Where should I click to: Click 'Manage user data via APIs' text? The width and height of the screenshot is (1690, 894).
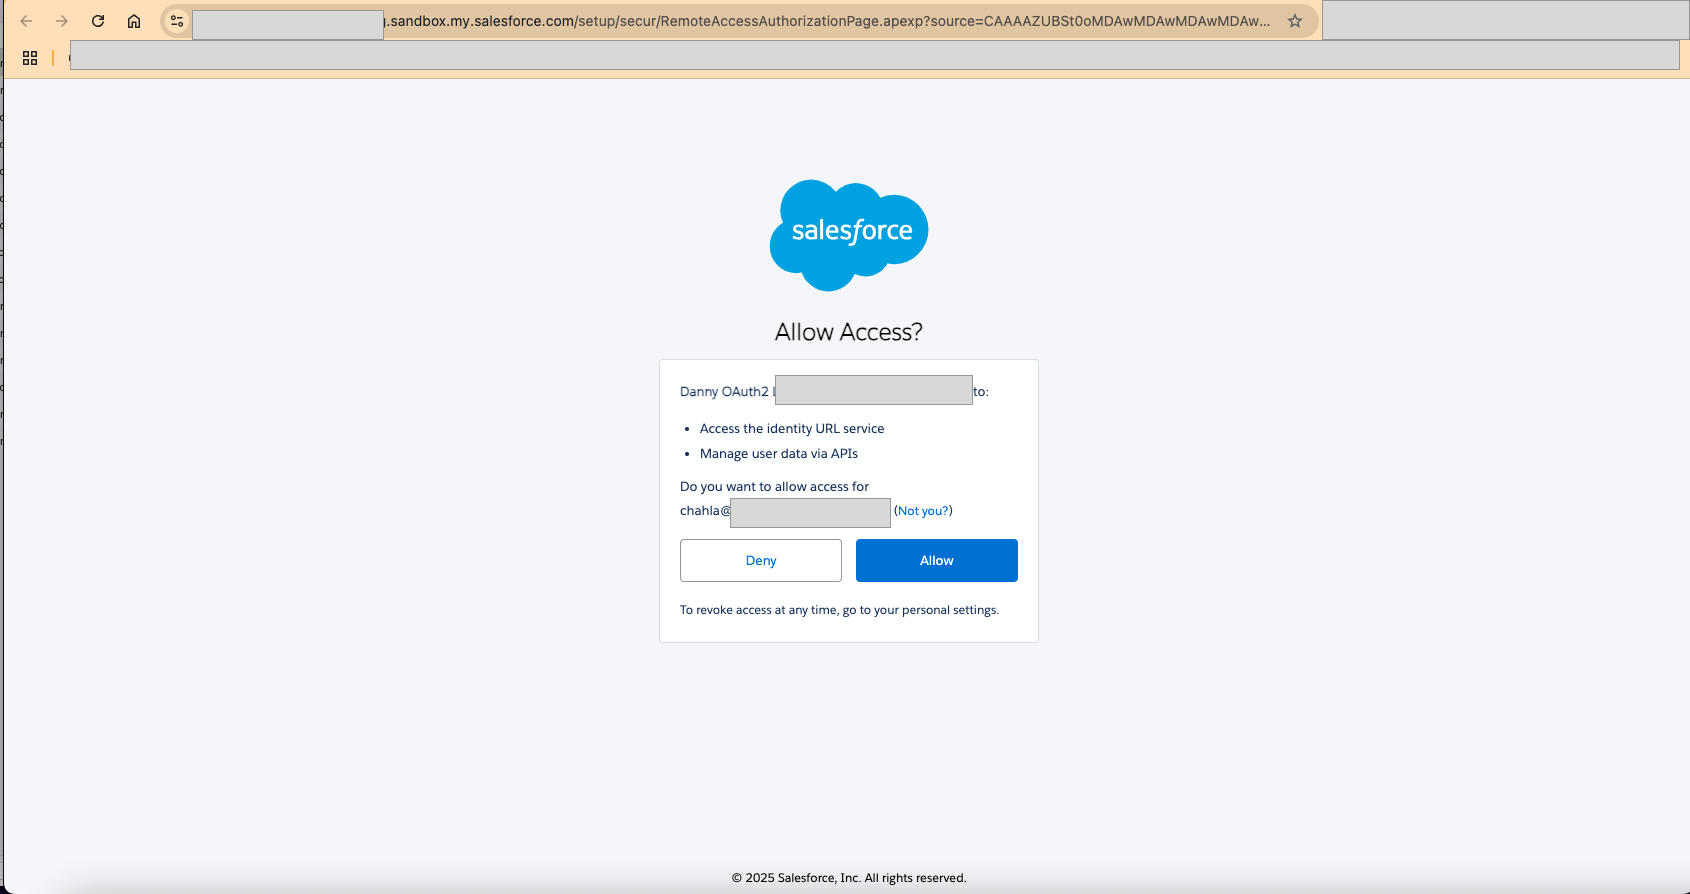[779, 454]
